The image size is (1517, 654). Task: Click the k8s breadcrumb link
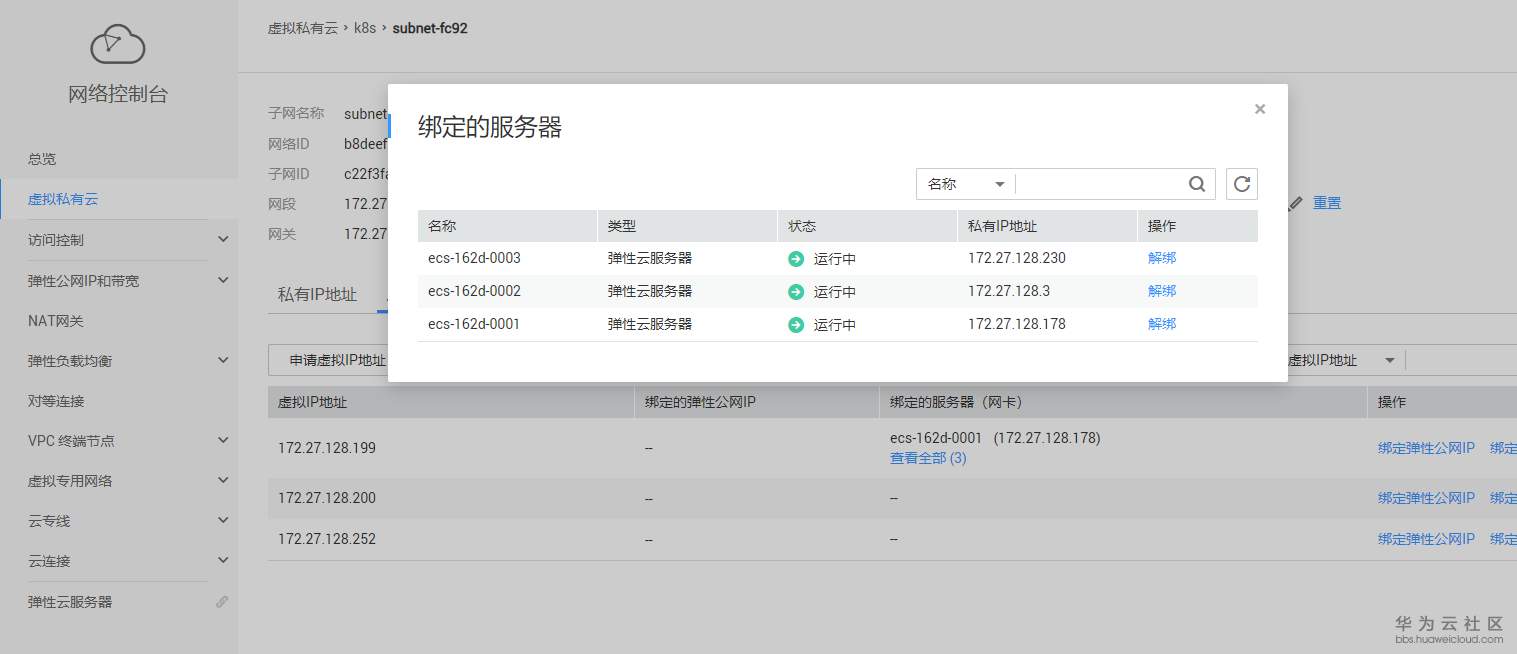pos(363,28)
